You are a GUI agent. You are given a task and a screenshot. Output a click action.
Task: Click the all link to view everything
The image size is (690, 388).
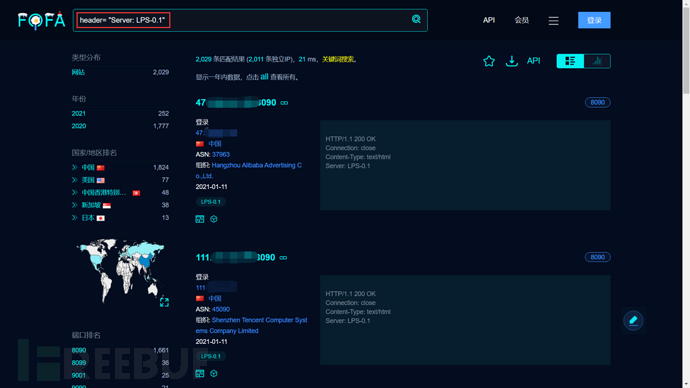pos(264,77)
